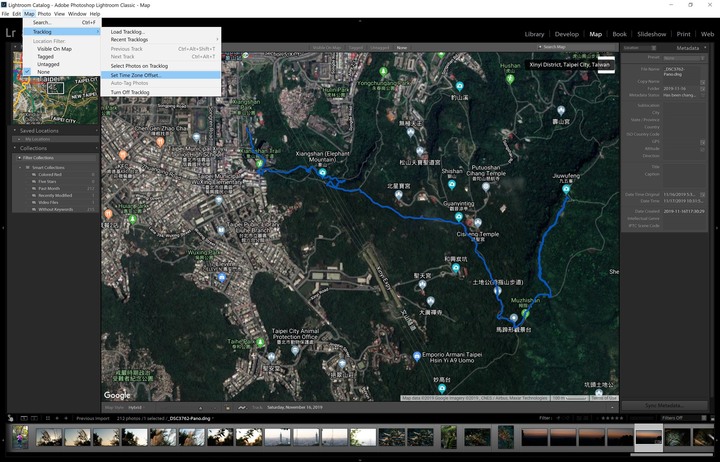The image size is (720, 462).
Task: Click the Filter Collections search field
Action: click(57, 158)
